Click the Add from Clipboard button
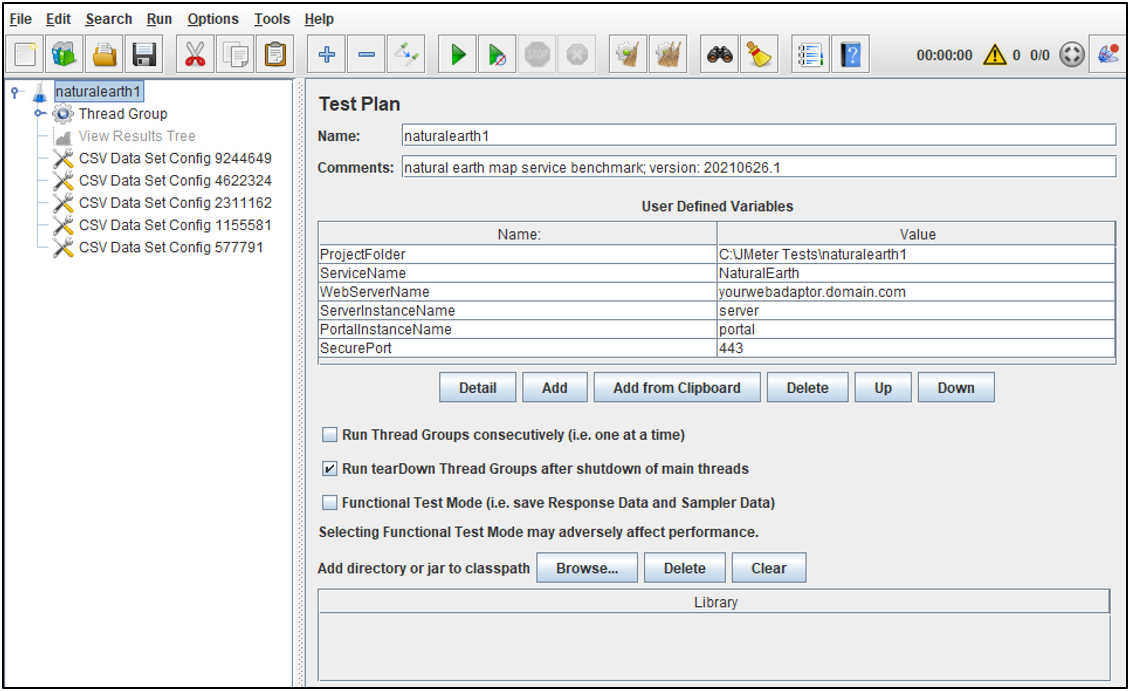The image size is (1130, 691). click(677, 387)
